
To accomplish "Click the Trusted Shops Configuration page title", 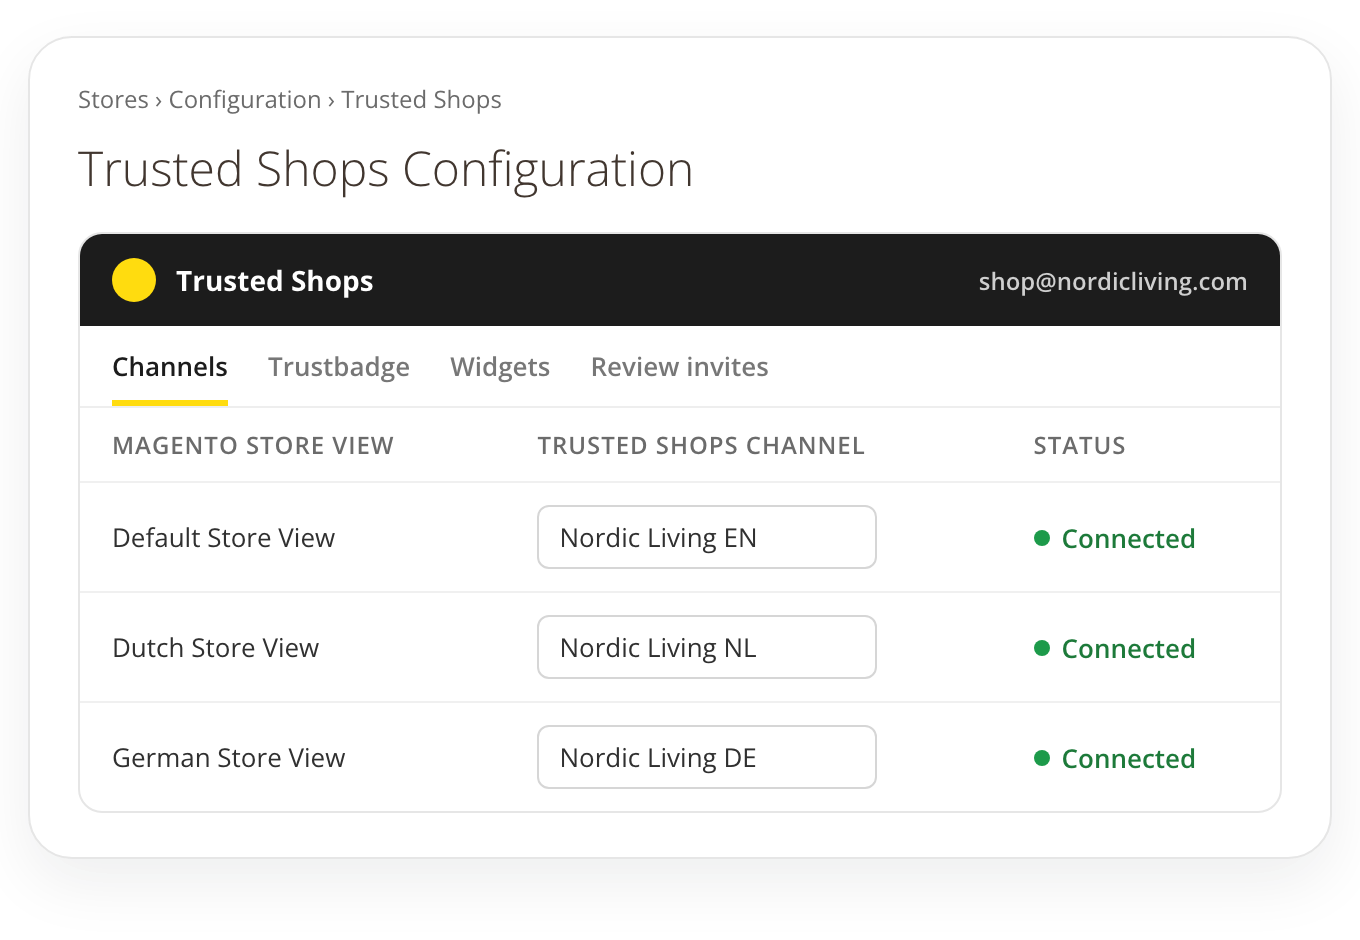I will 386,170.
